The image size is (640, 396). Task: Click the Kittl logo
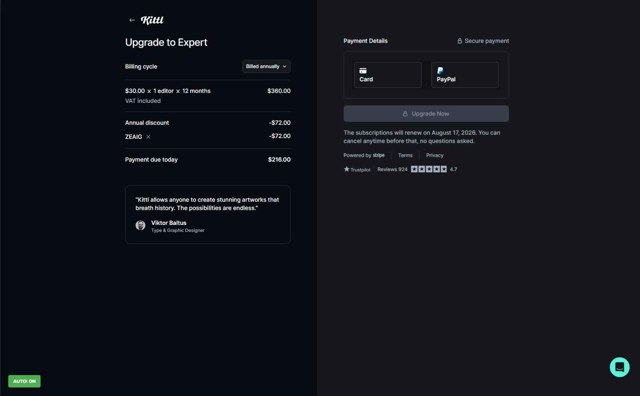(152, 20)
